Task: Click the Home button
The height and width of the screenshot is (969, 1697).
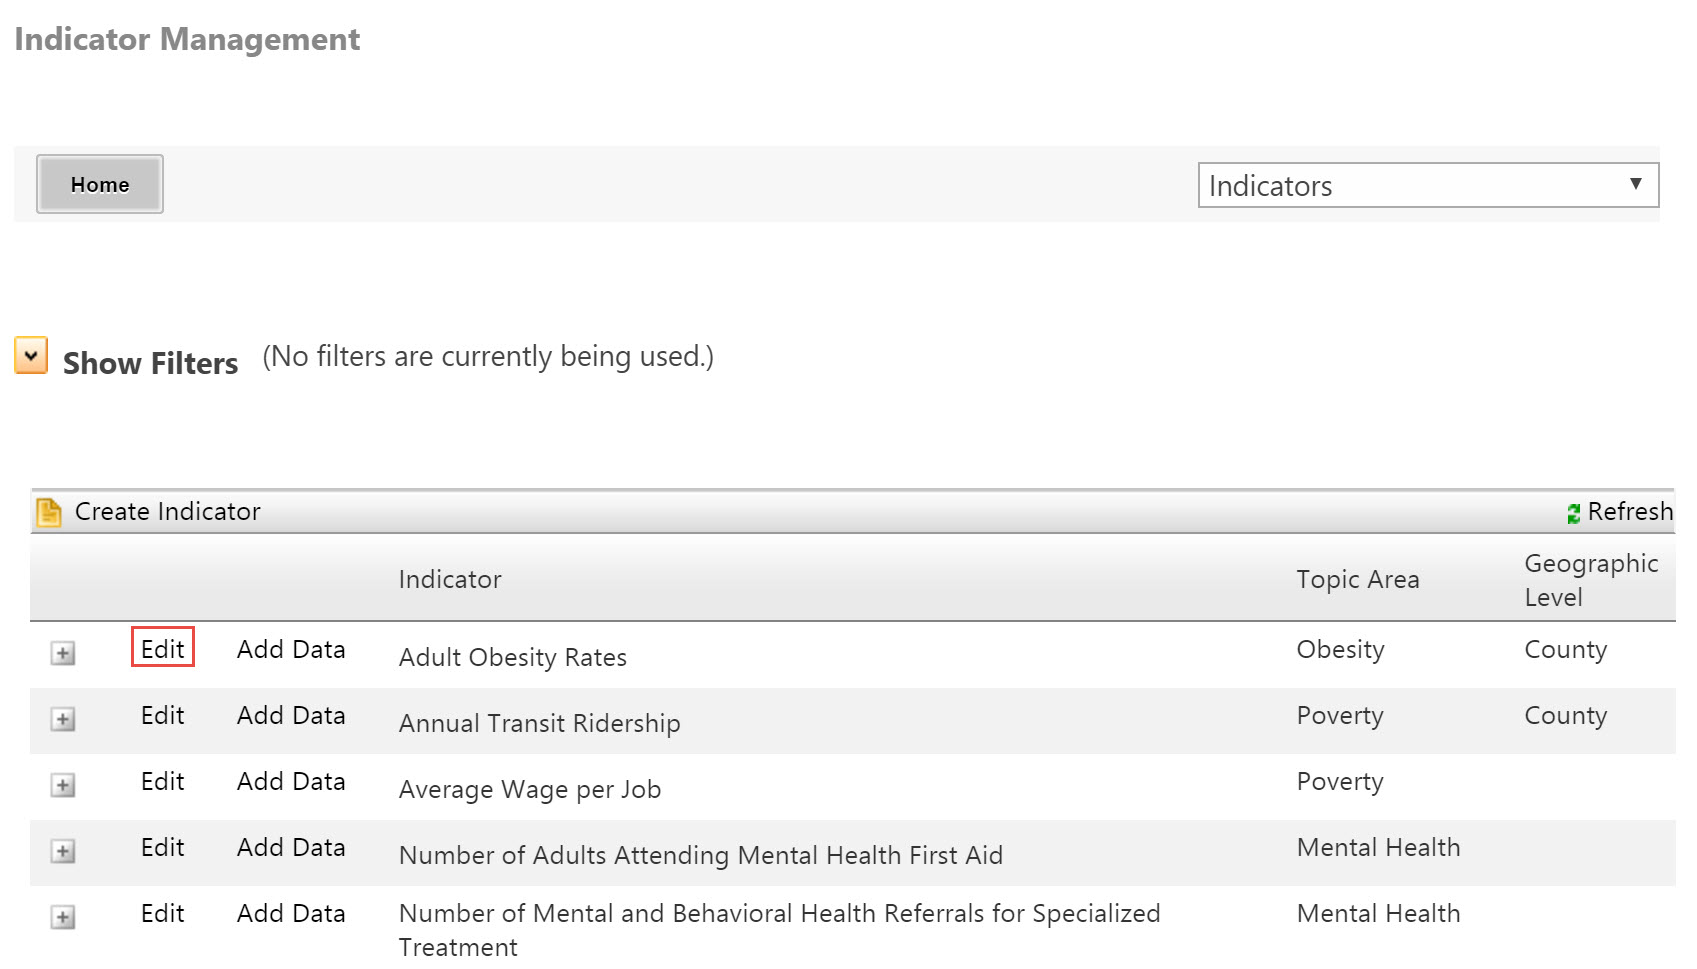Action: coord(100,184)
